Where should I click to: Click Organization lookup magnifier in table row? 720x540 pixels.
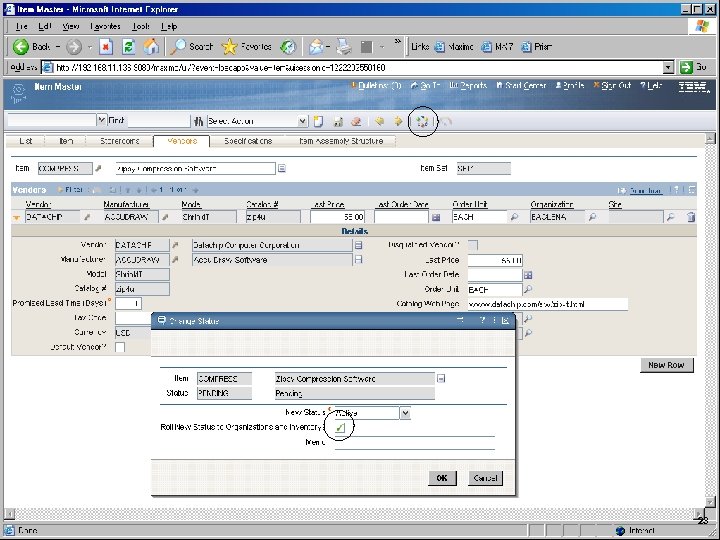pyautogui.click(x=592, y=217)
